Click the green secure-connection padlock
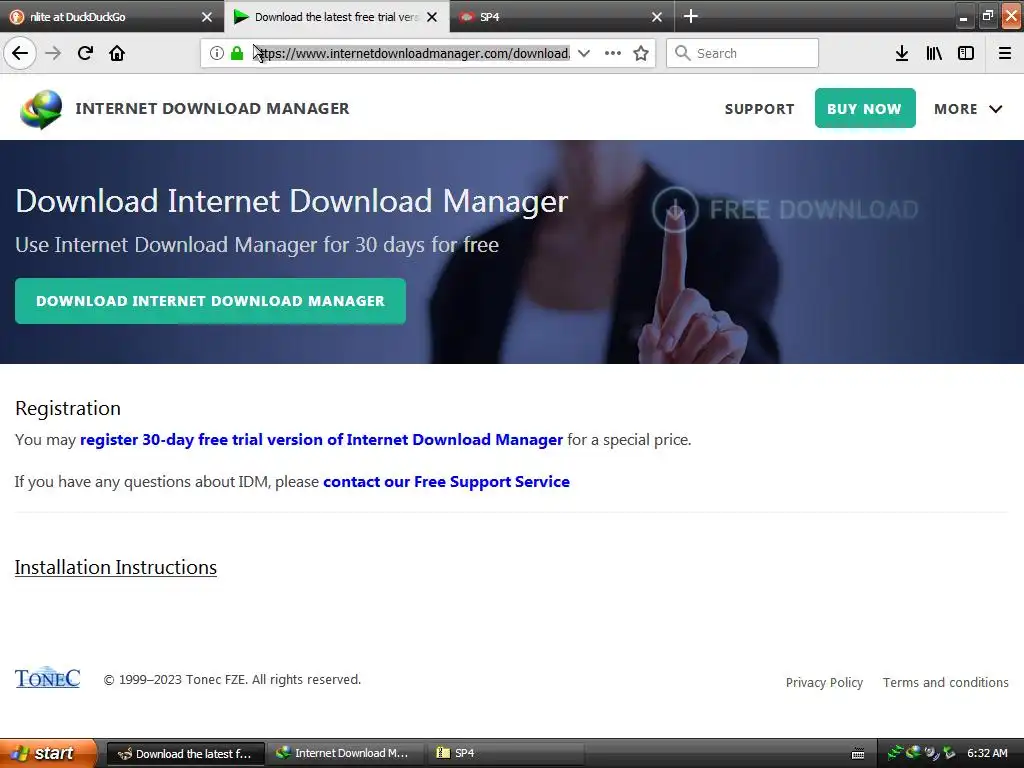This screenshot has height=768, width=1024. pyautogui.click(x=237, y=53)
